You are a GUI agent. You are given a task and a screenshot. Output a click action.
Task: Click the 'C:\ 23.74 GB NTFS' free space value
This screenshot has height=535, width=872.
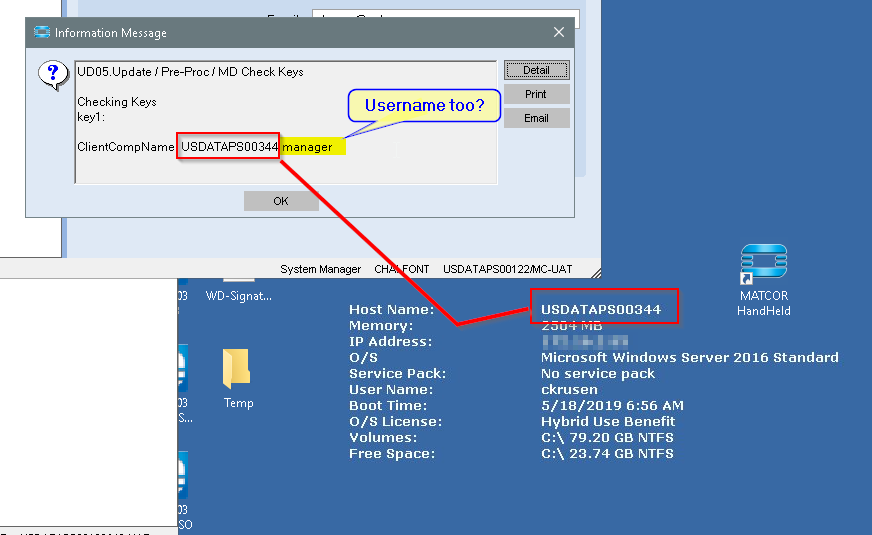[x=607, y=454]
